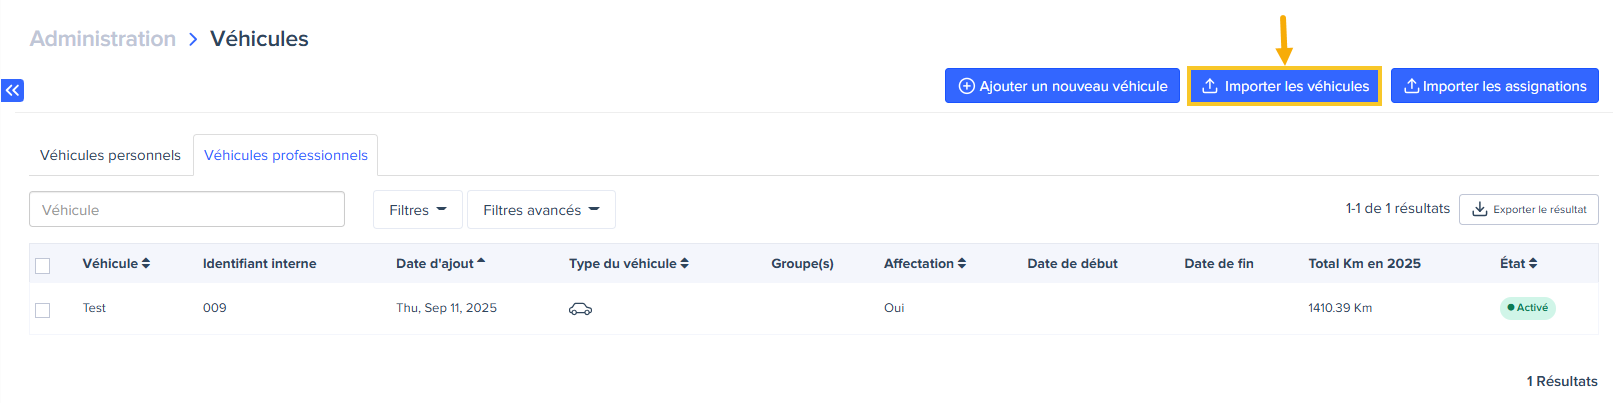Focus the Véhicule search field
The height and width of the screenshot is (403, 1621).
(187, 210)
